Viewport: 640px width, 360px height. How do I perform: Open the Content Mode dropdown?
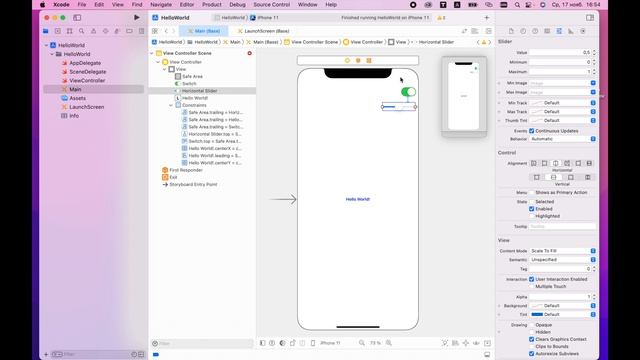point(562,251)
